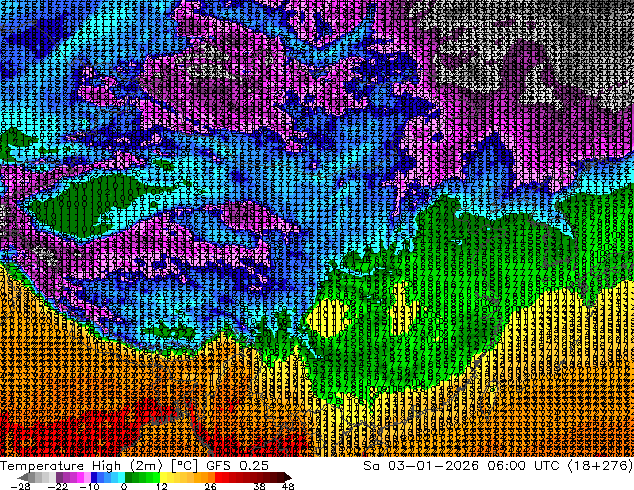Click the '0' legend value

click(x=124, y=486)
